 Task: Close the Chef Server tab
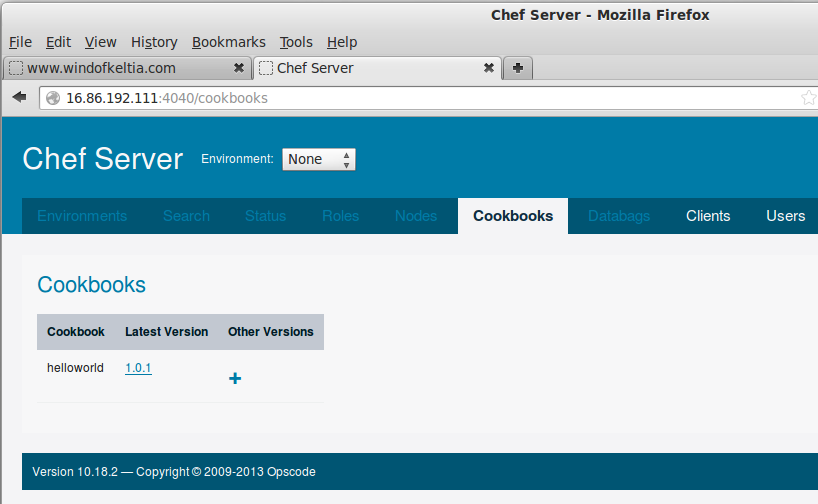click(x=488, y=68)
